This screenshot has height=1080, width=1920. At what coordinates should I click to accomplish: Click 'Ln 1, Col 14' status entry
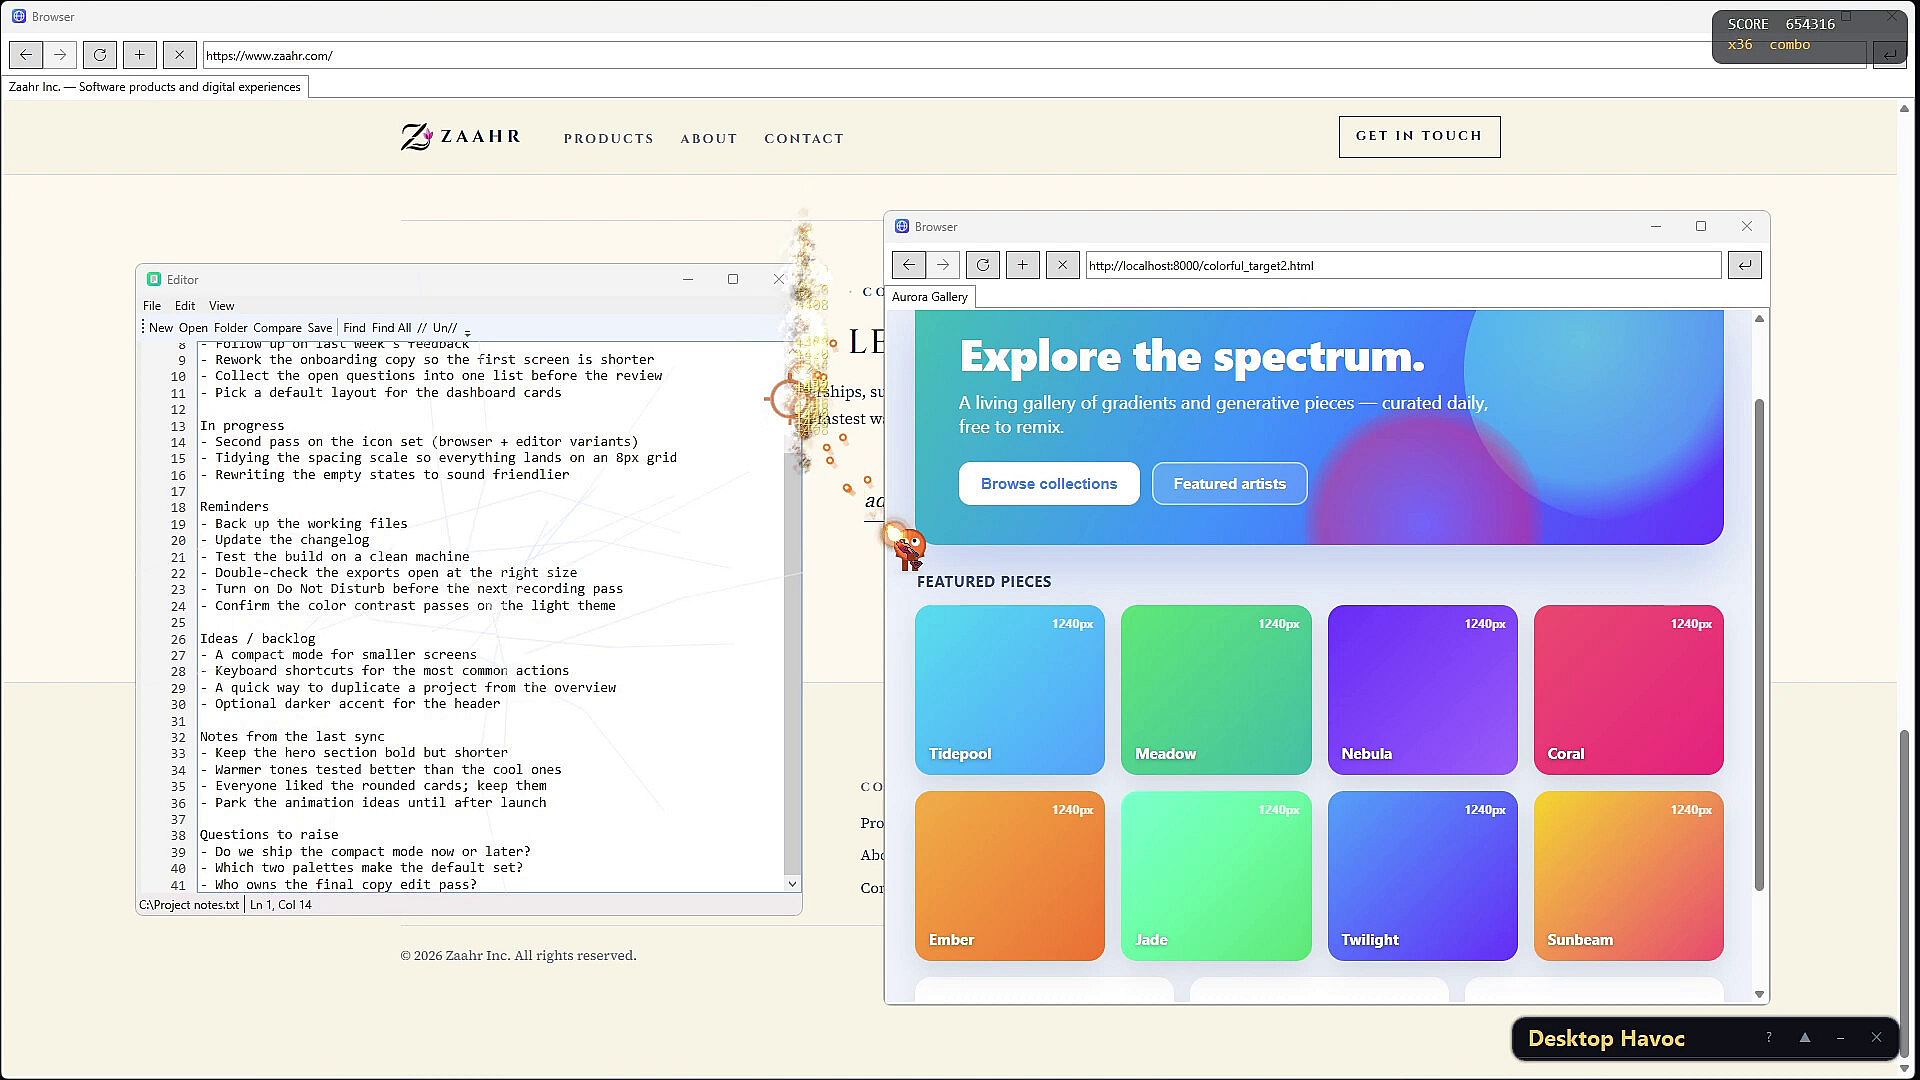(281, 905)
